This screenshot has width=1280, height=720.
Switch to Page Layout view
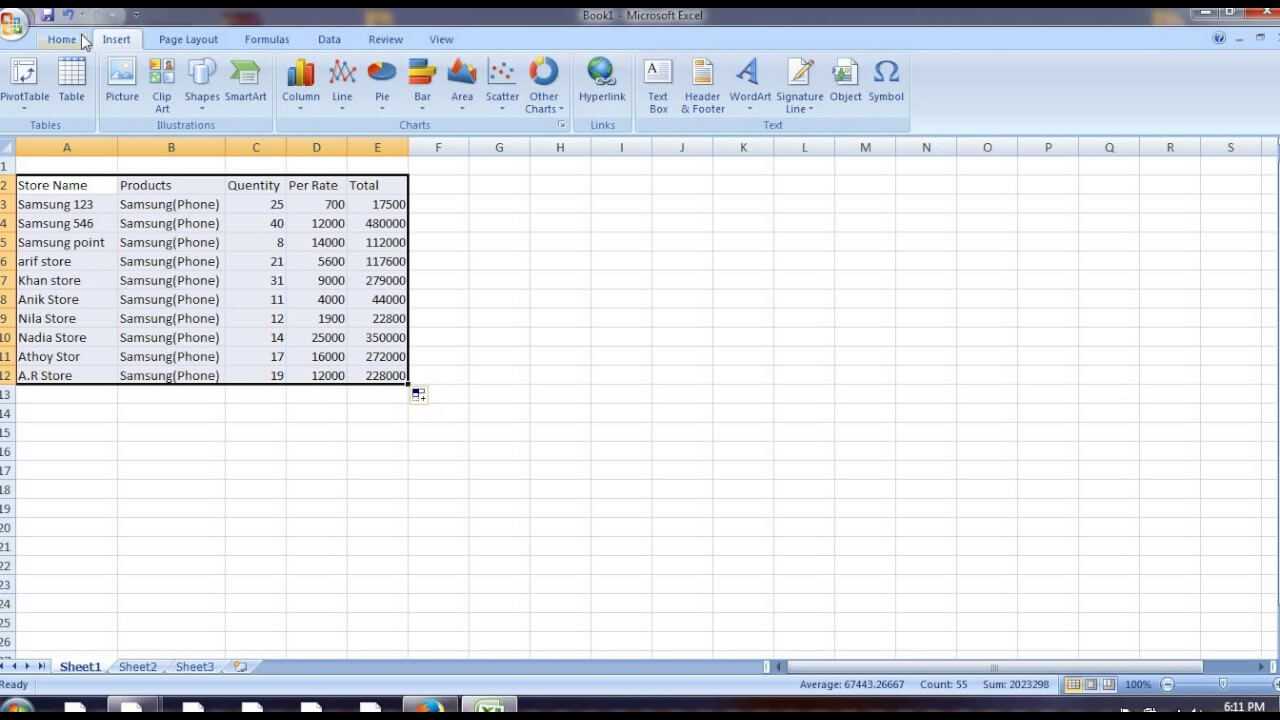pos(1090,684)
